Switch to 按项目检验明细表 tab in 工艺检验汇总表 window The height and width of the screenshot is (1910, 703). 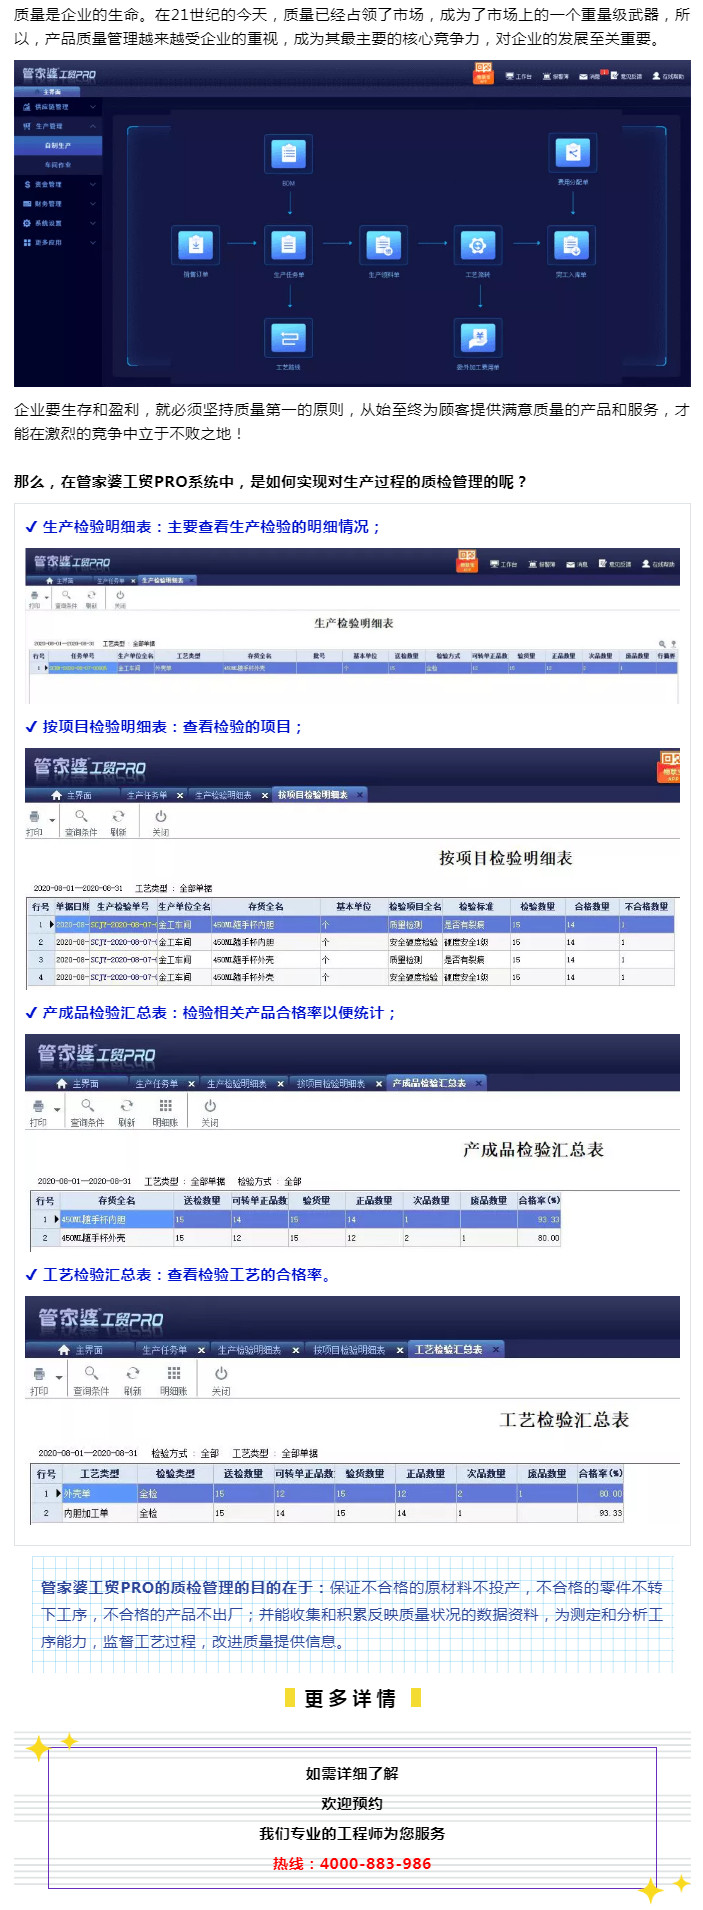[349, 1350]
